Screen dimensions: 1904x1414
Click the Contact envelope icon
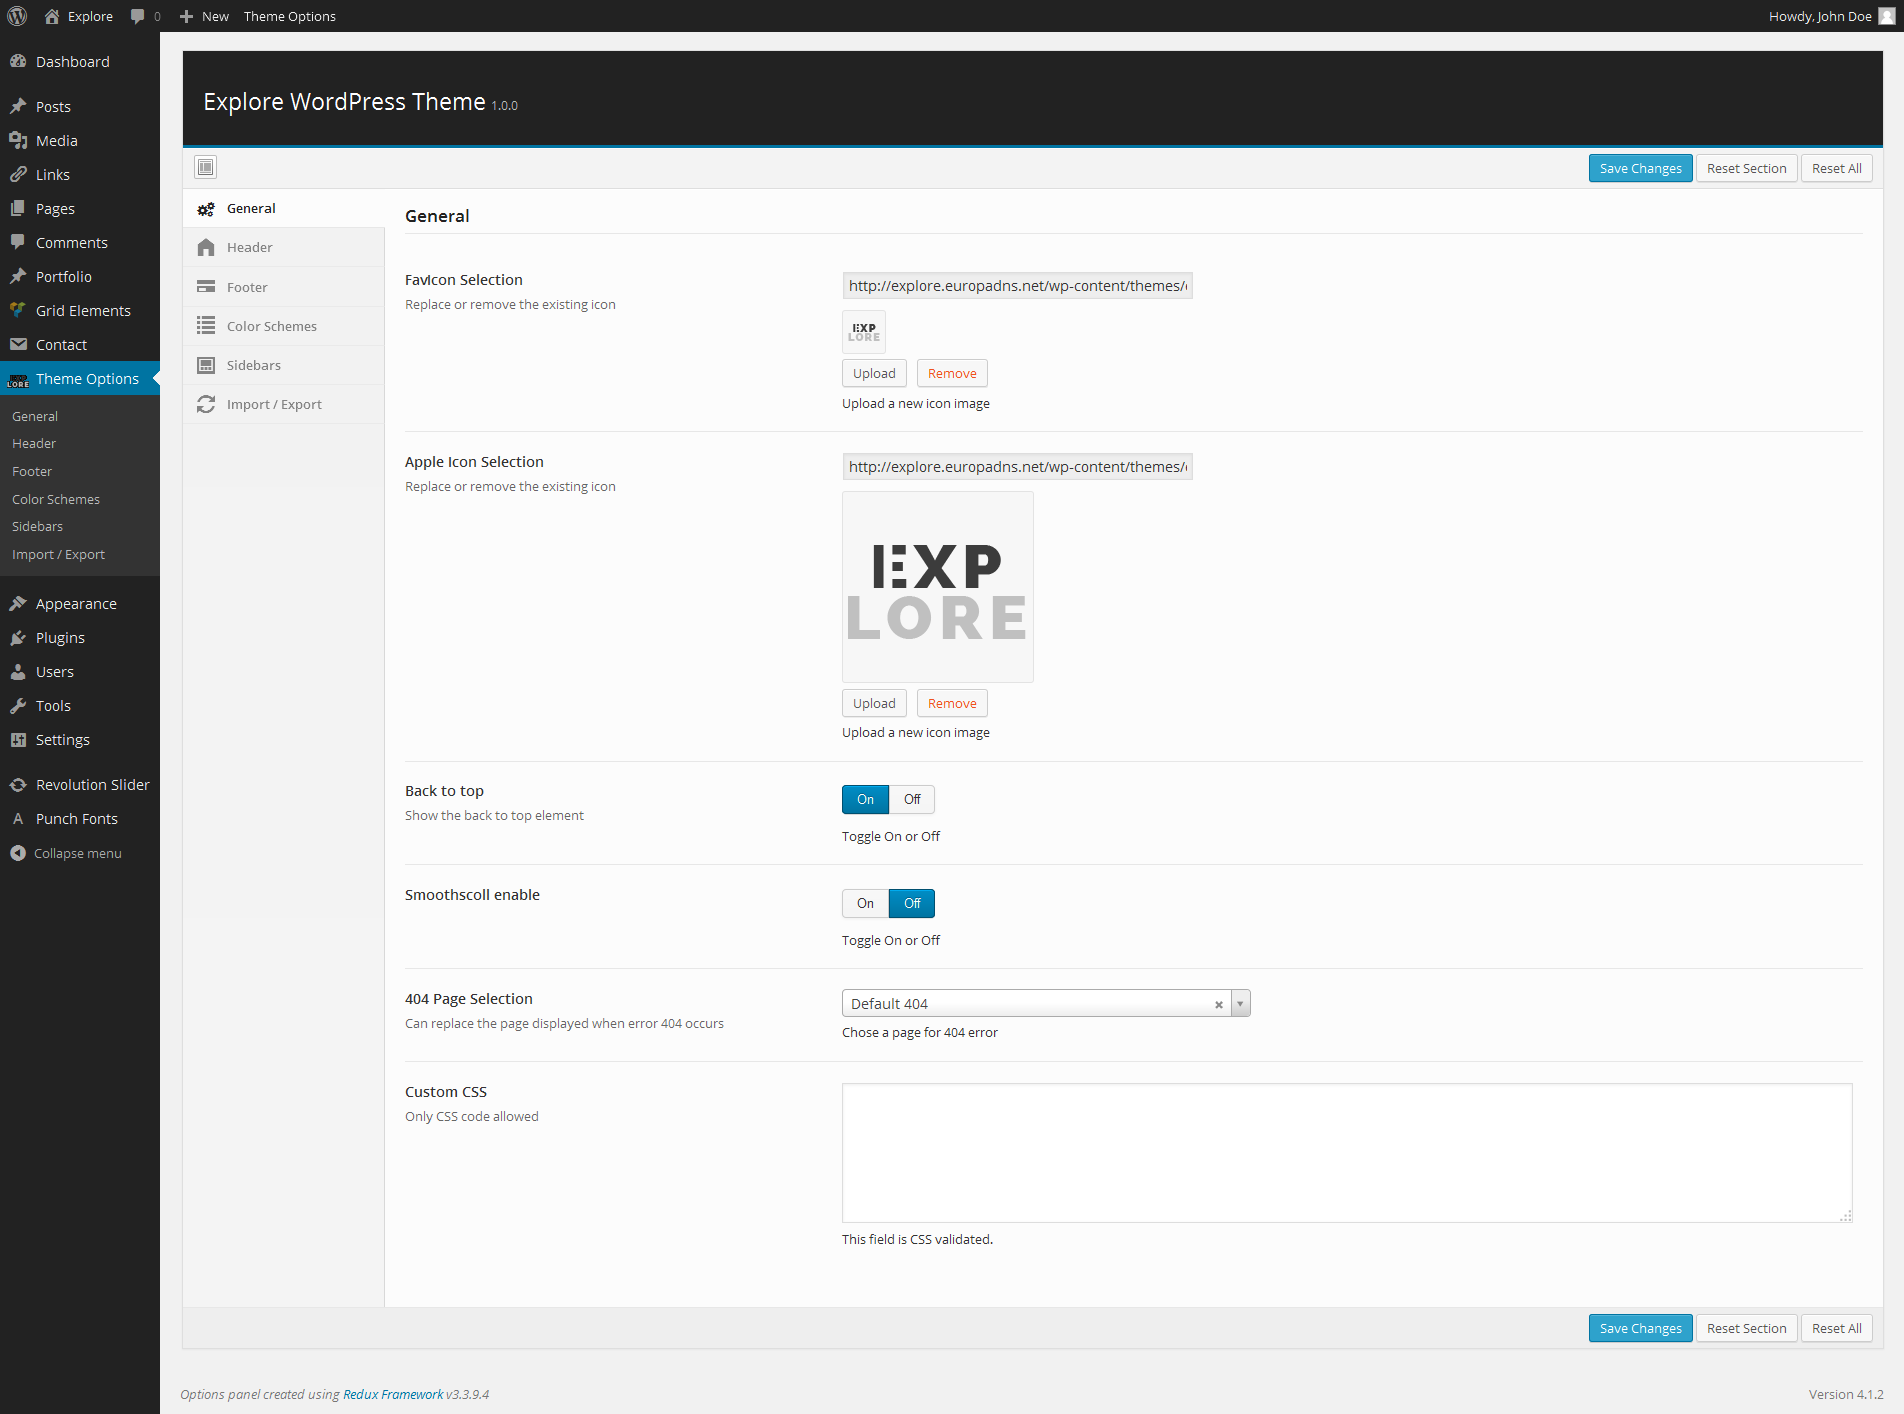click(18, 344)
